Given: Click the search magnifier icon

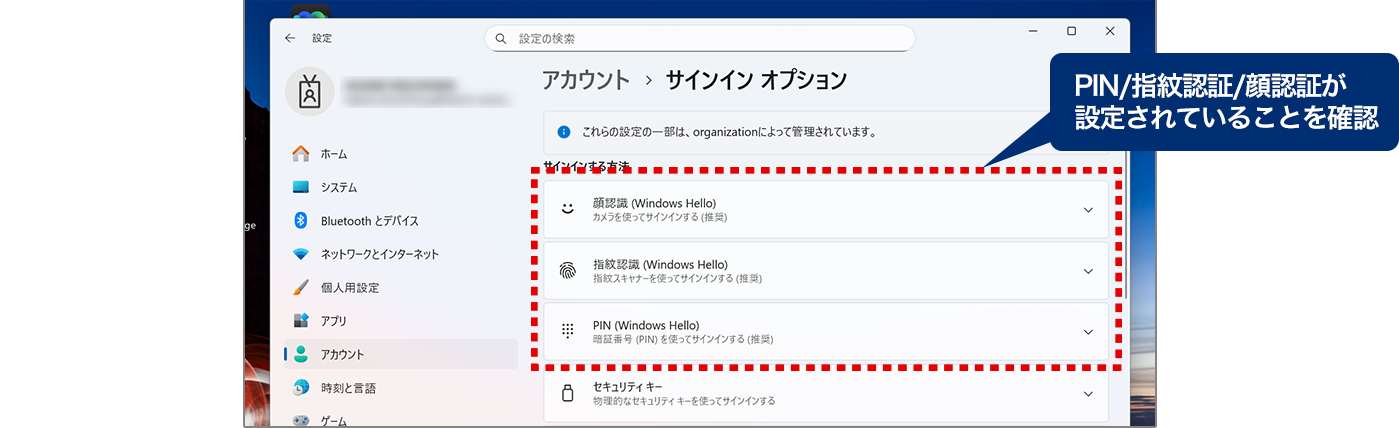Looking at the screenshot, I should [501, 38].
